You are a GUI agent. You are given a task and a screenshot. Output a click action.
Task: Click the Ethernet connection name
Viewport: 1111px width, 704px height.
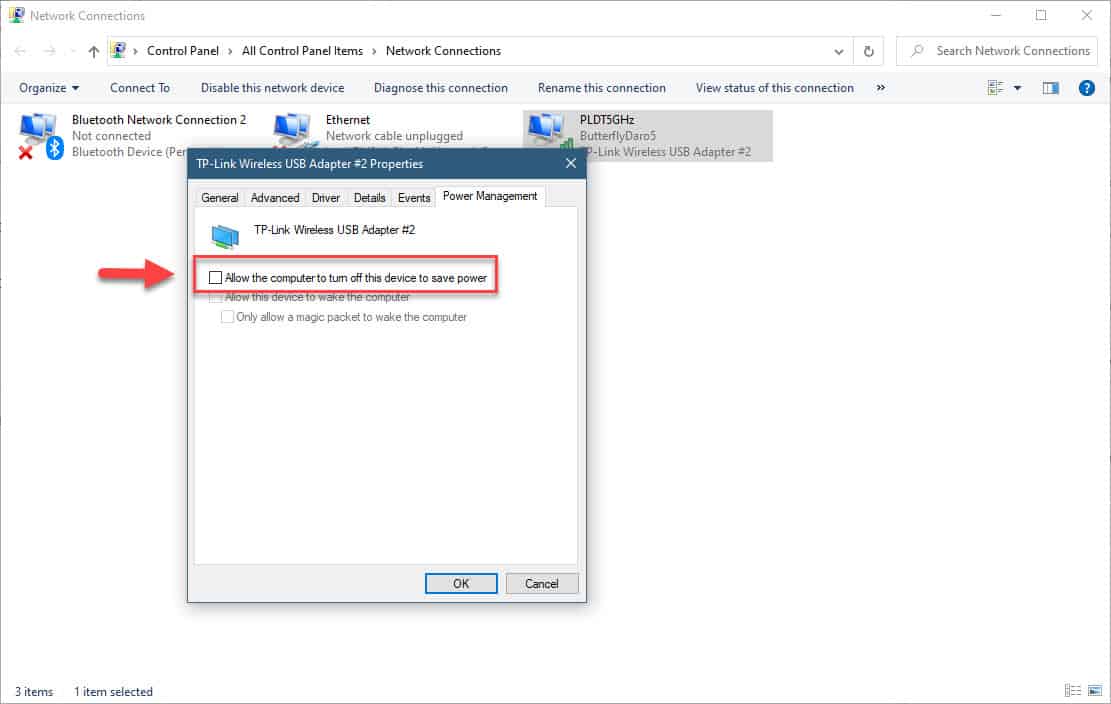348,120
